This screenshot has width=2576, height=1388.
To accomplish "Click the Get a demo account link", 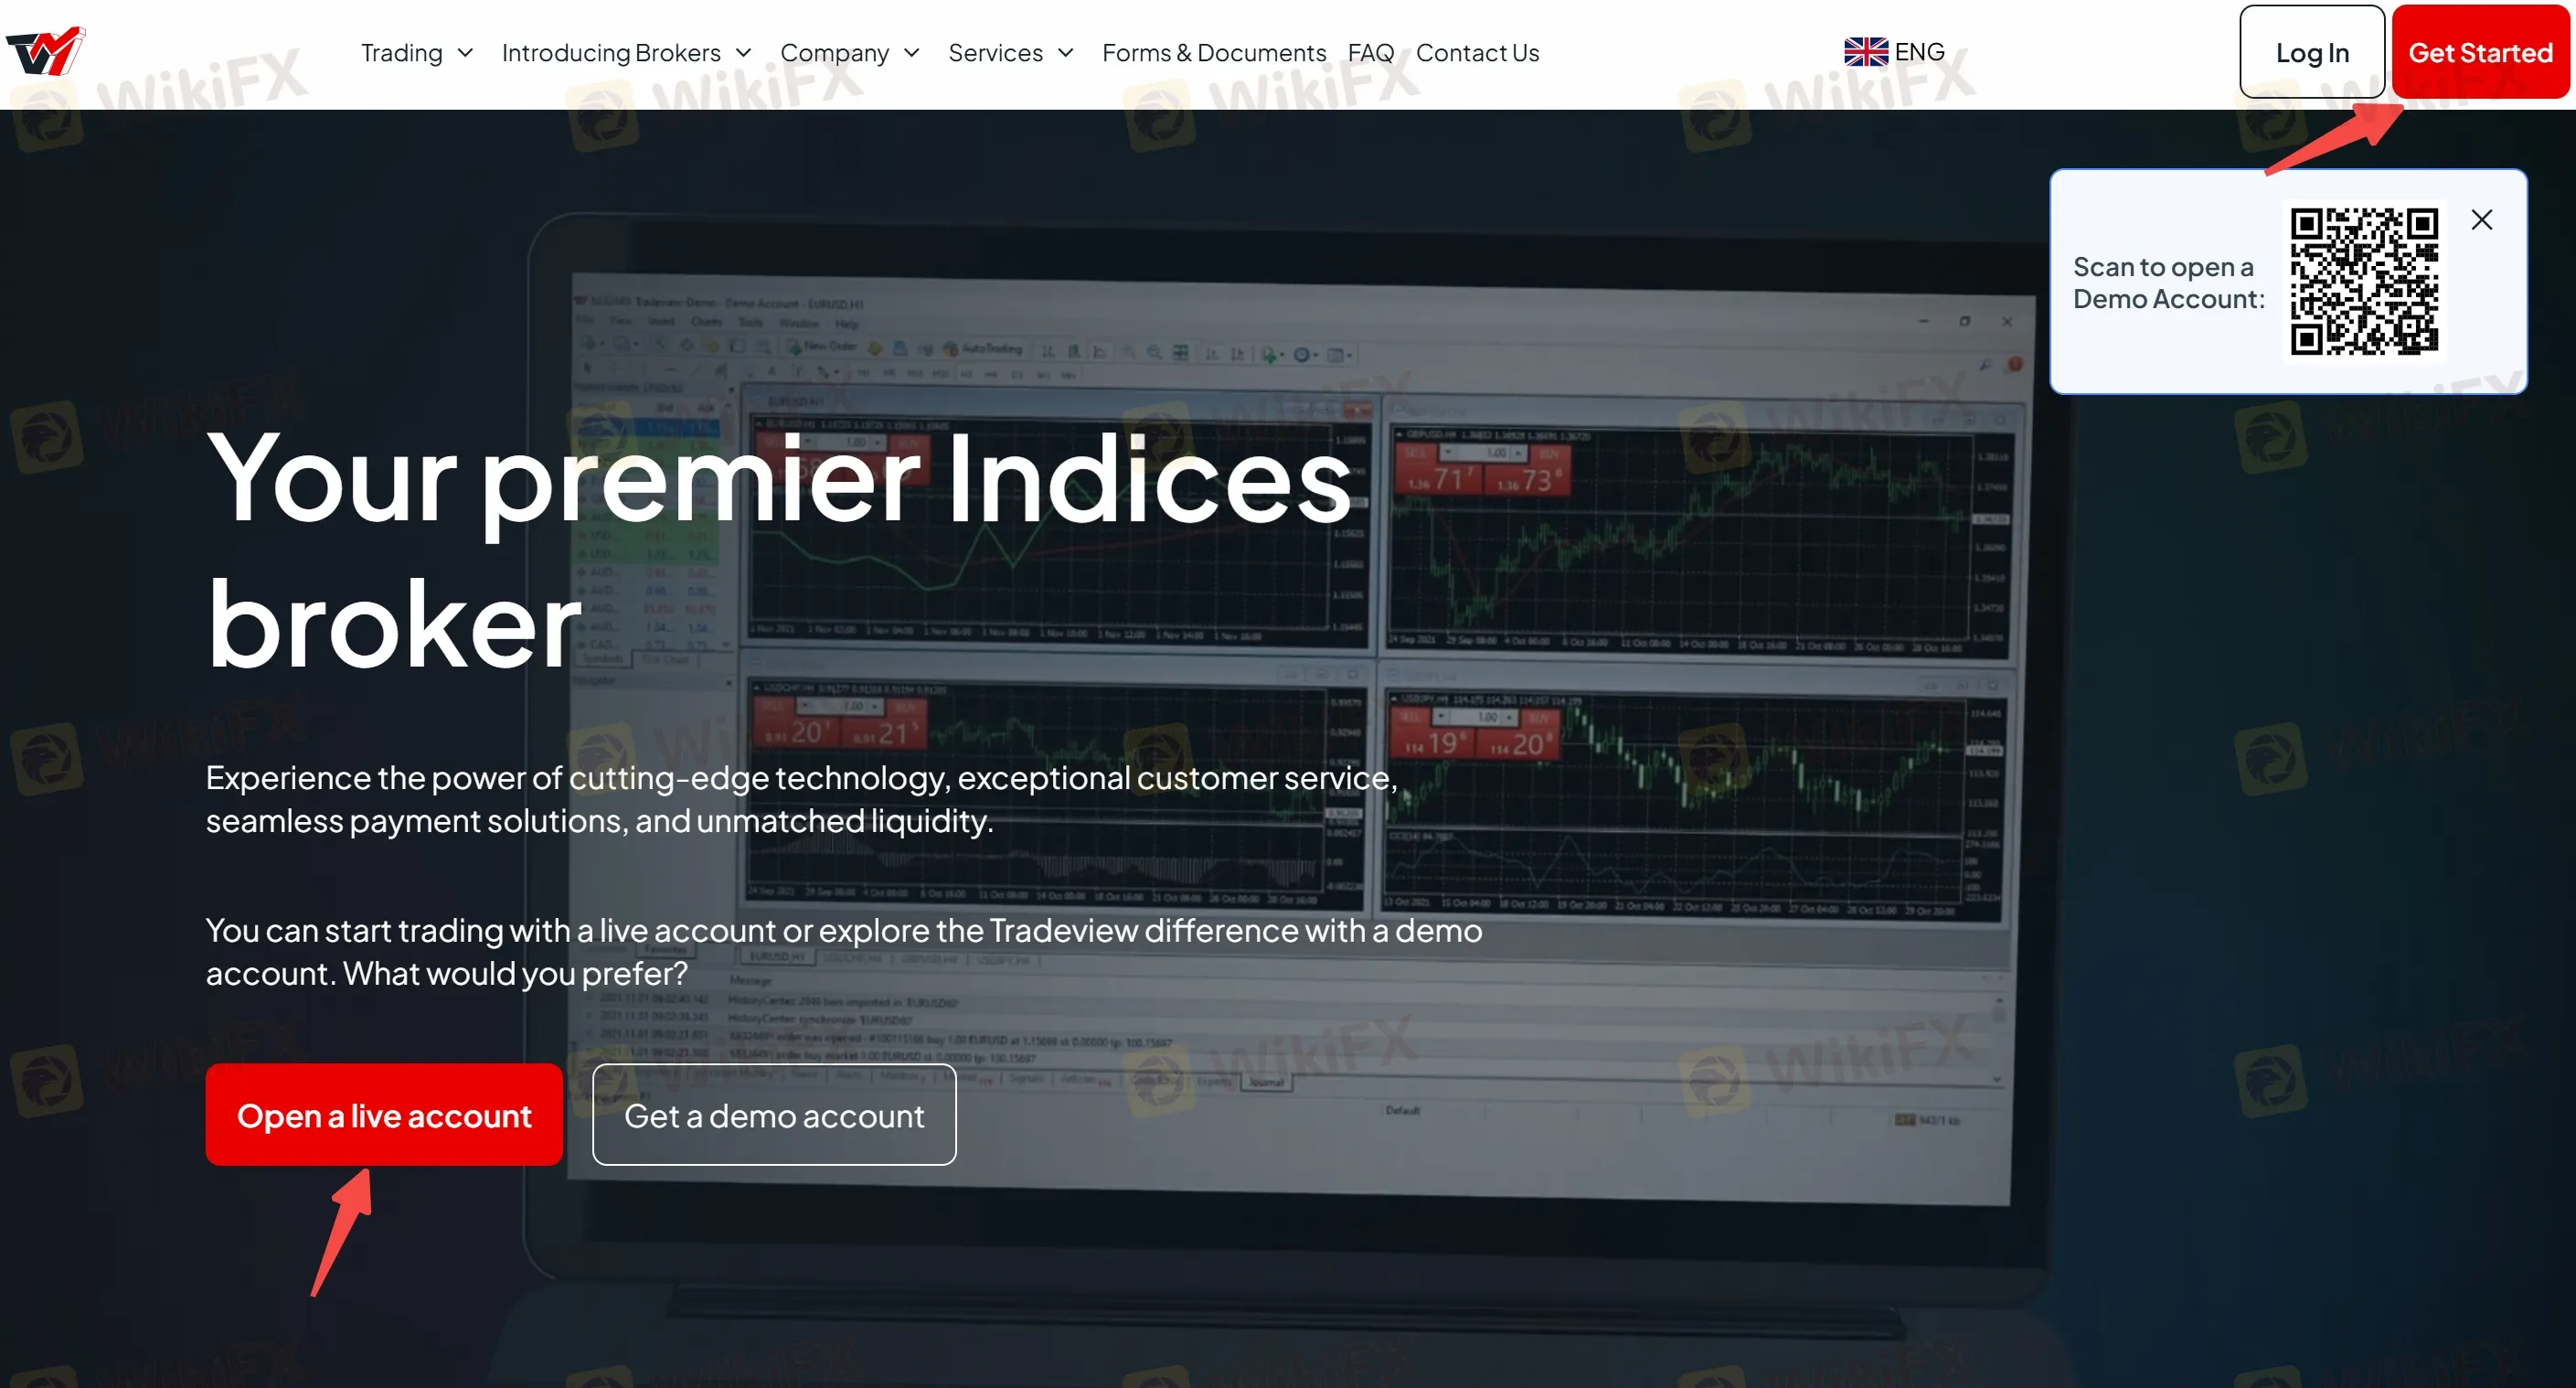I will click(x=772, y=1113).
